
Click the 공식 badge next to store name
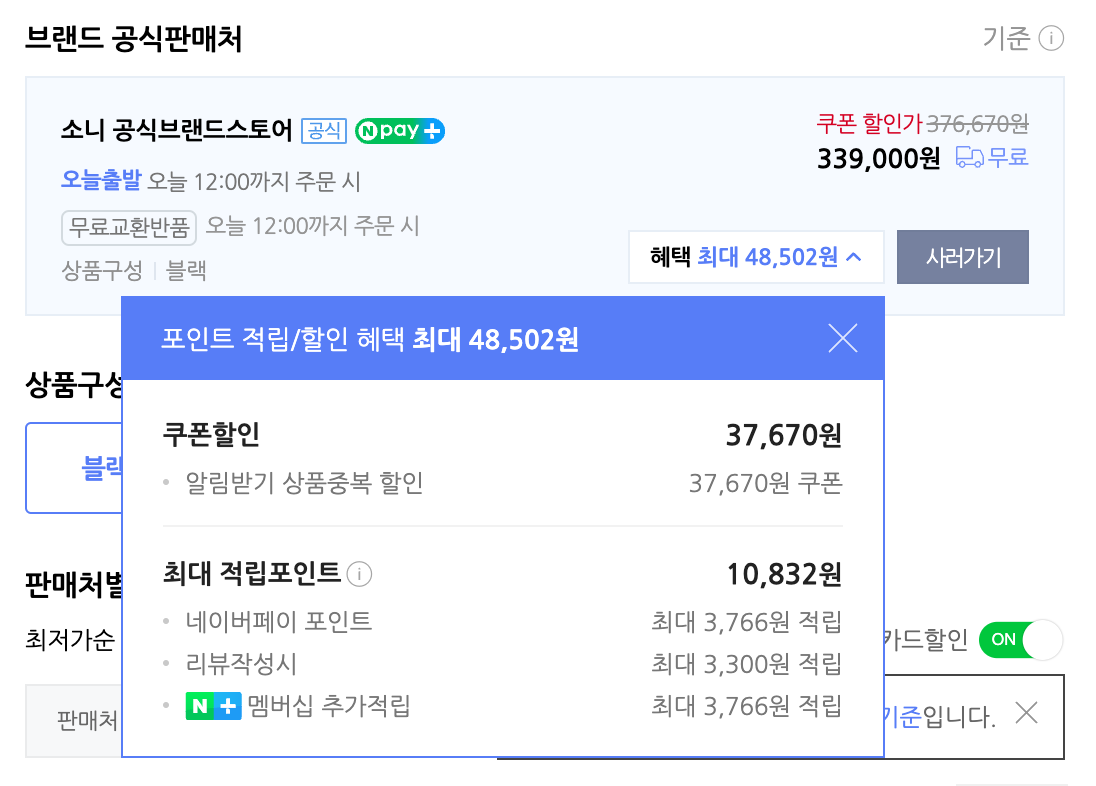tap(324, 131)
